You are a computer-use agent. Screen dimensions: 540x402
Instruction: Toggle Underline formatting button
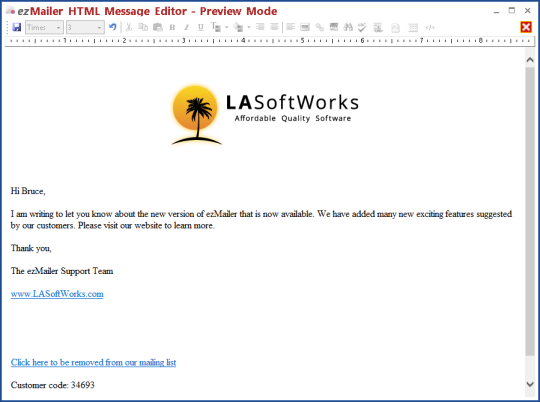tap(201, 27)
